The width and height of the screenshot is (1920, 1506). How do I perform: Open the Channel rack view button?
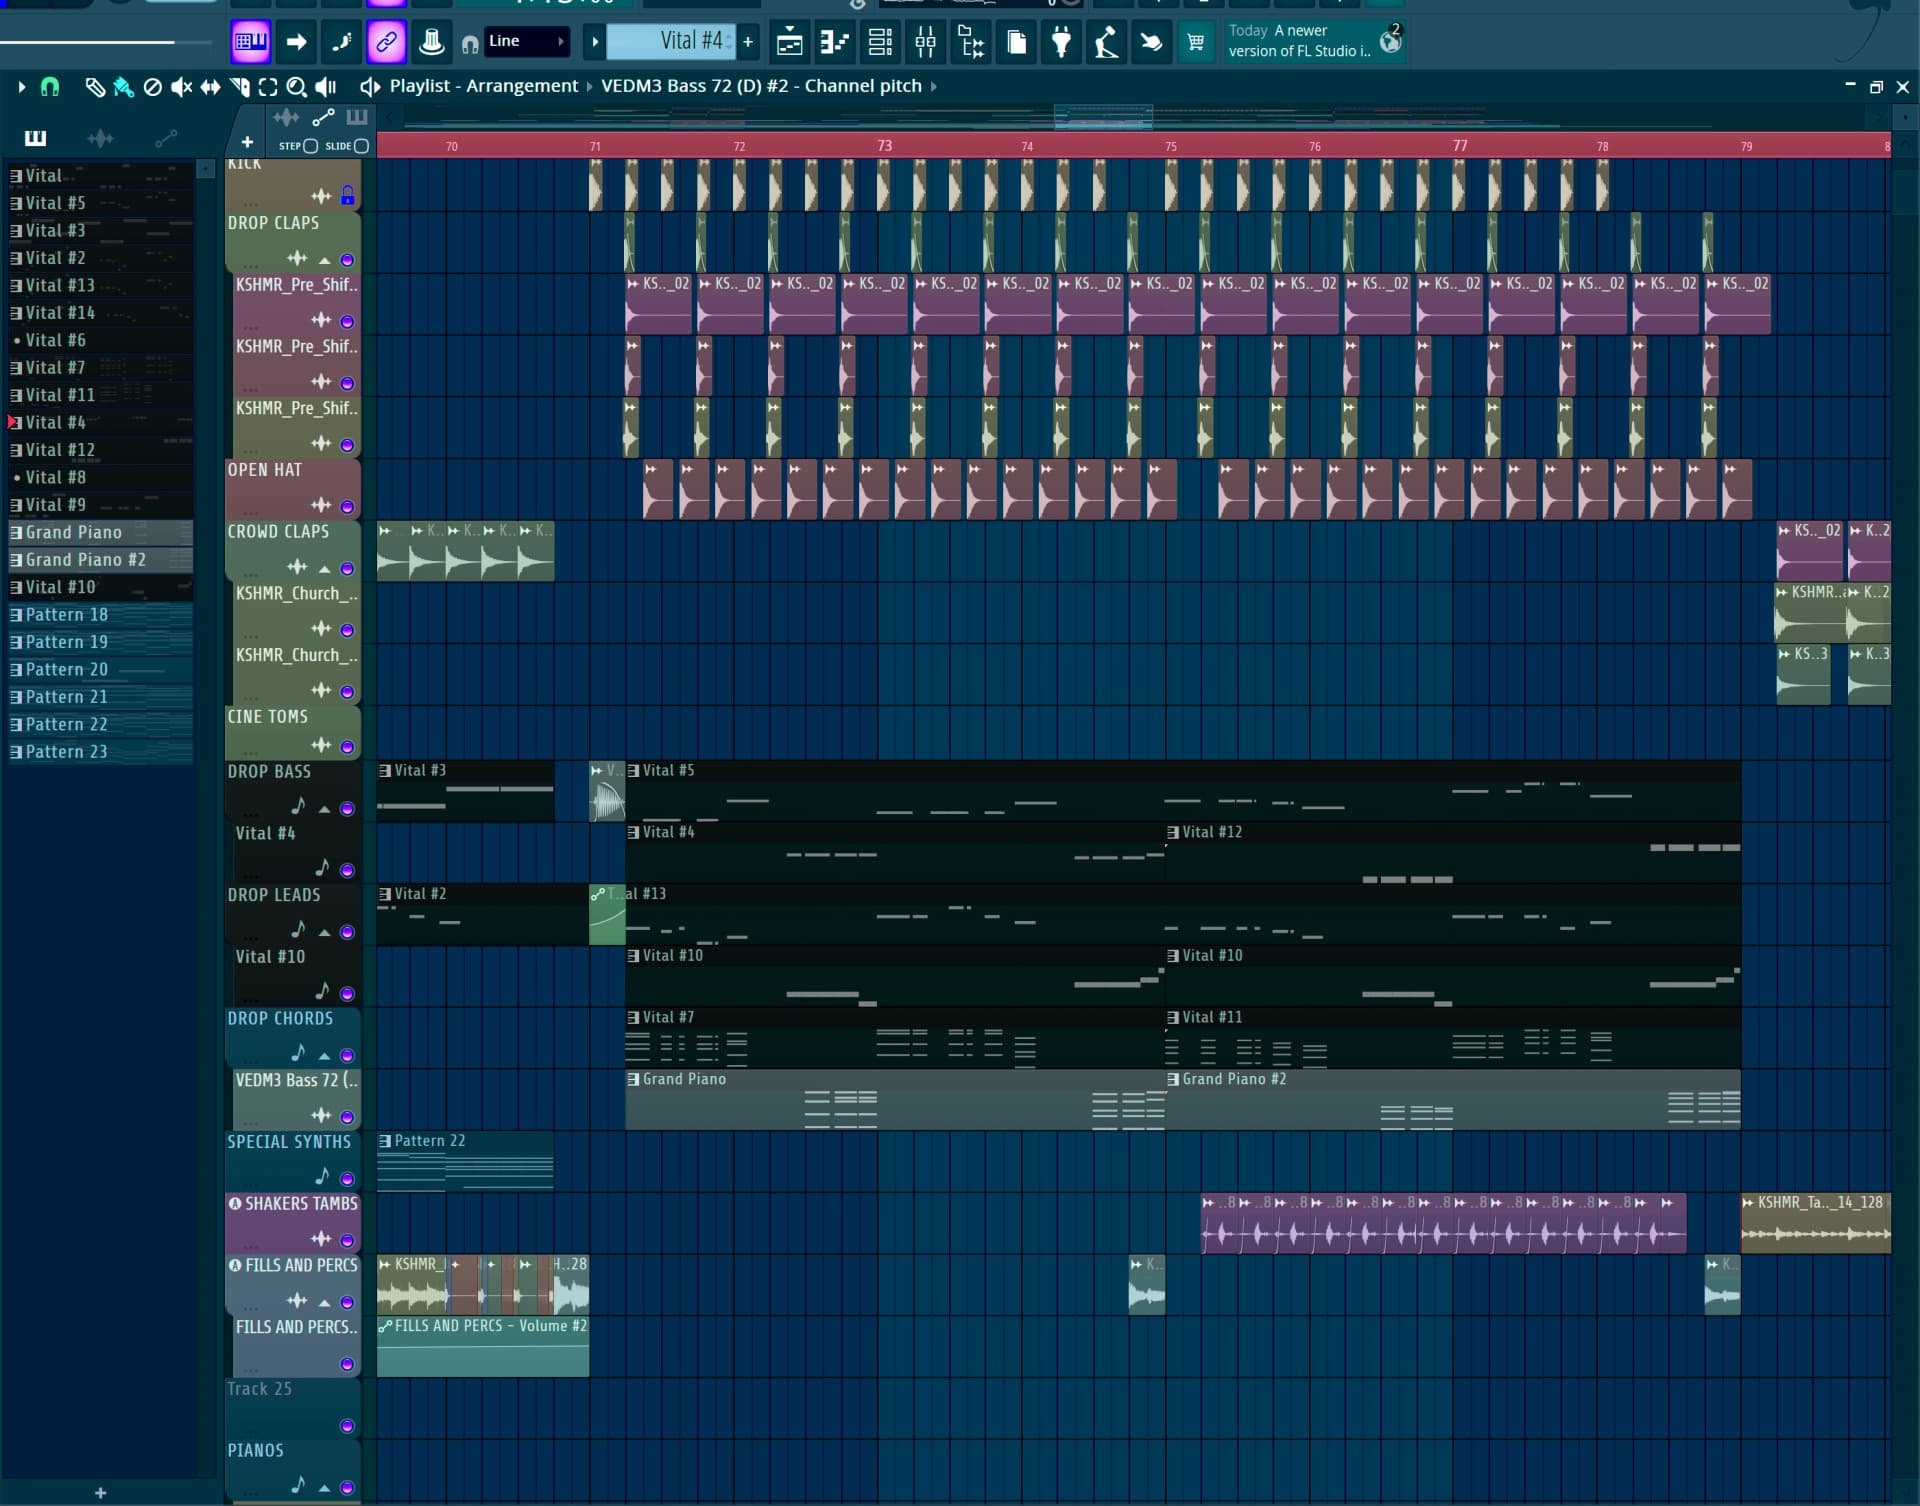click(880, 42)
